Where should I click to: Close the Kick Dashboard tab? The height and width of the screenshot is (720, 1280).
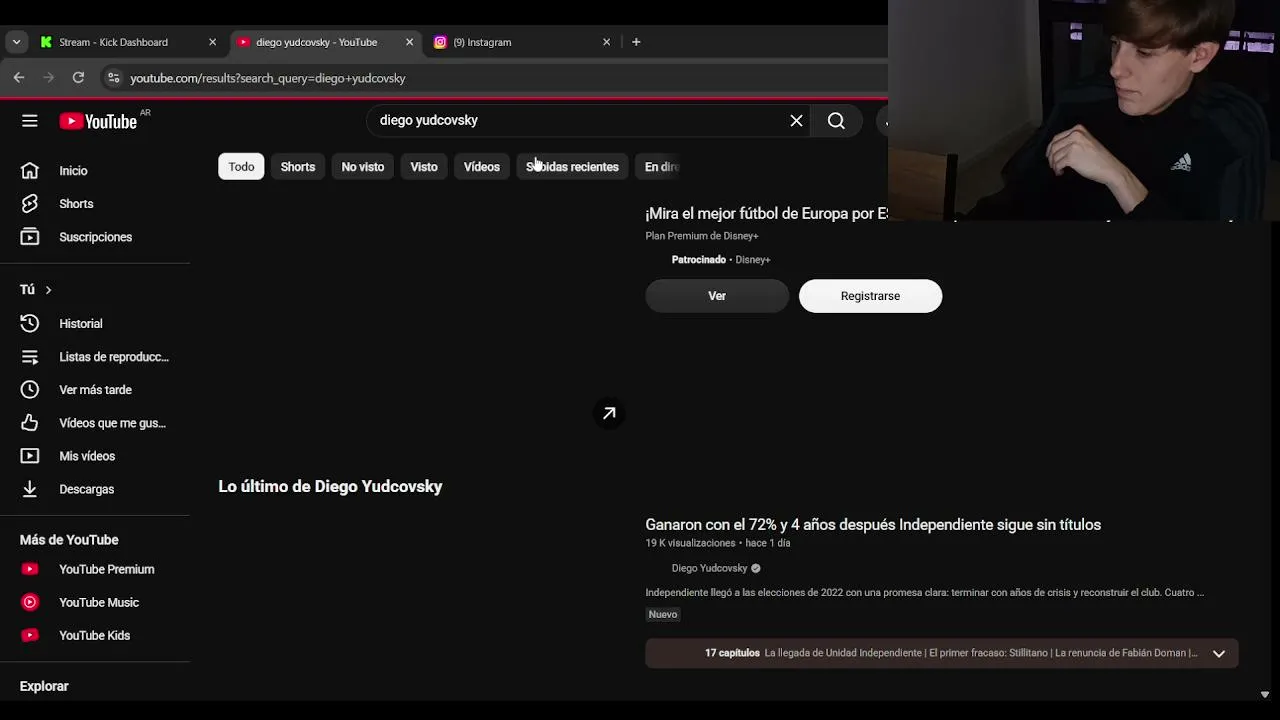coord(212,42)
